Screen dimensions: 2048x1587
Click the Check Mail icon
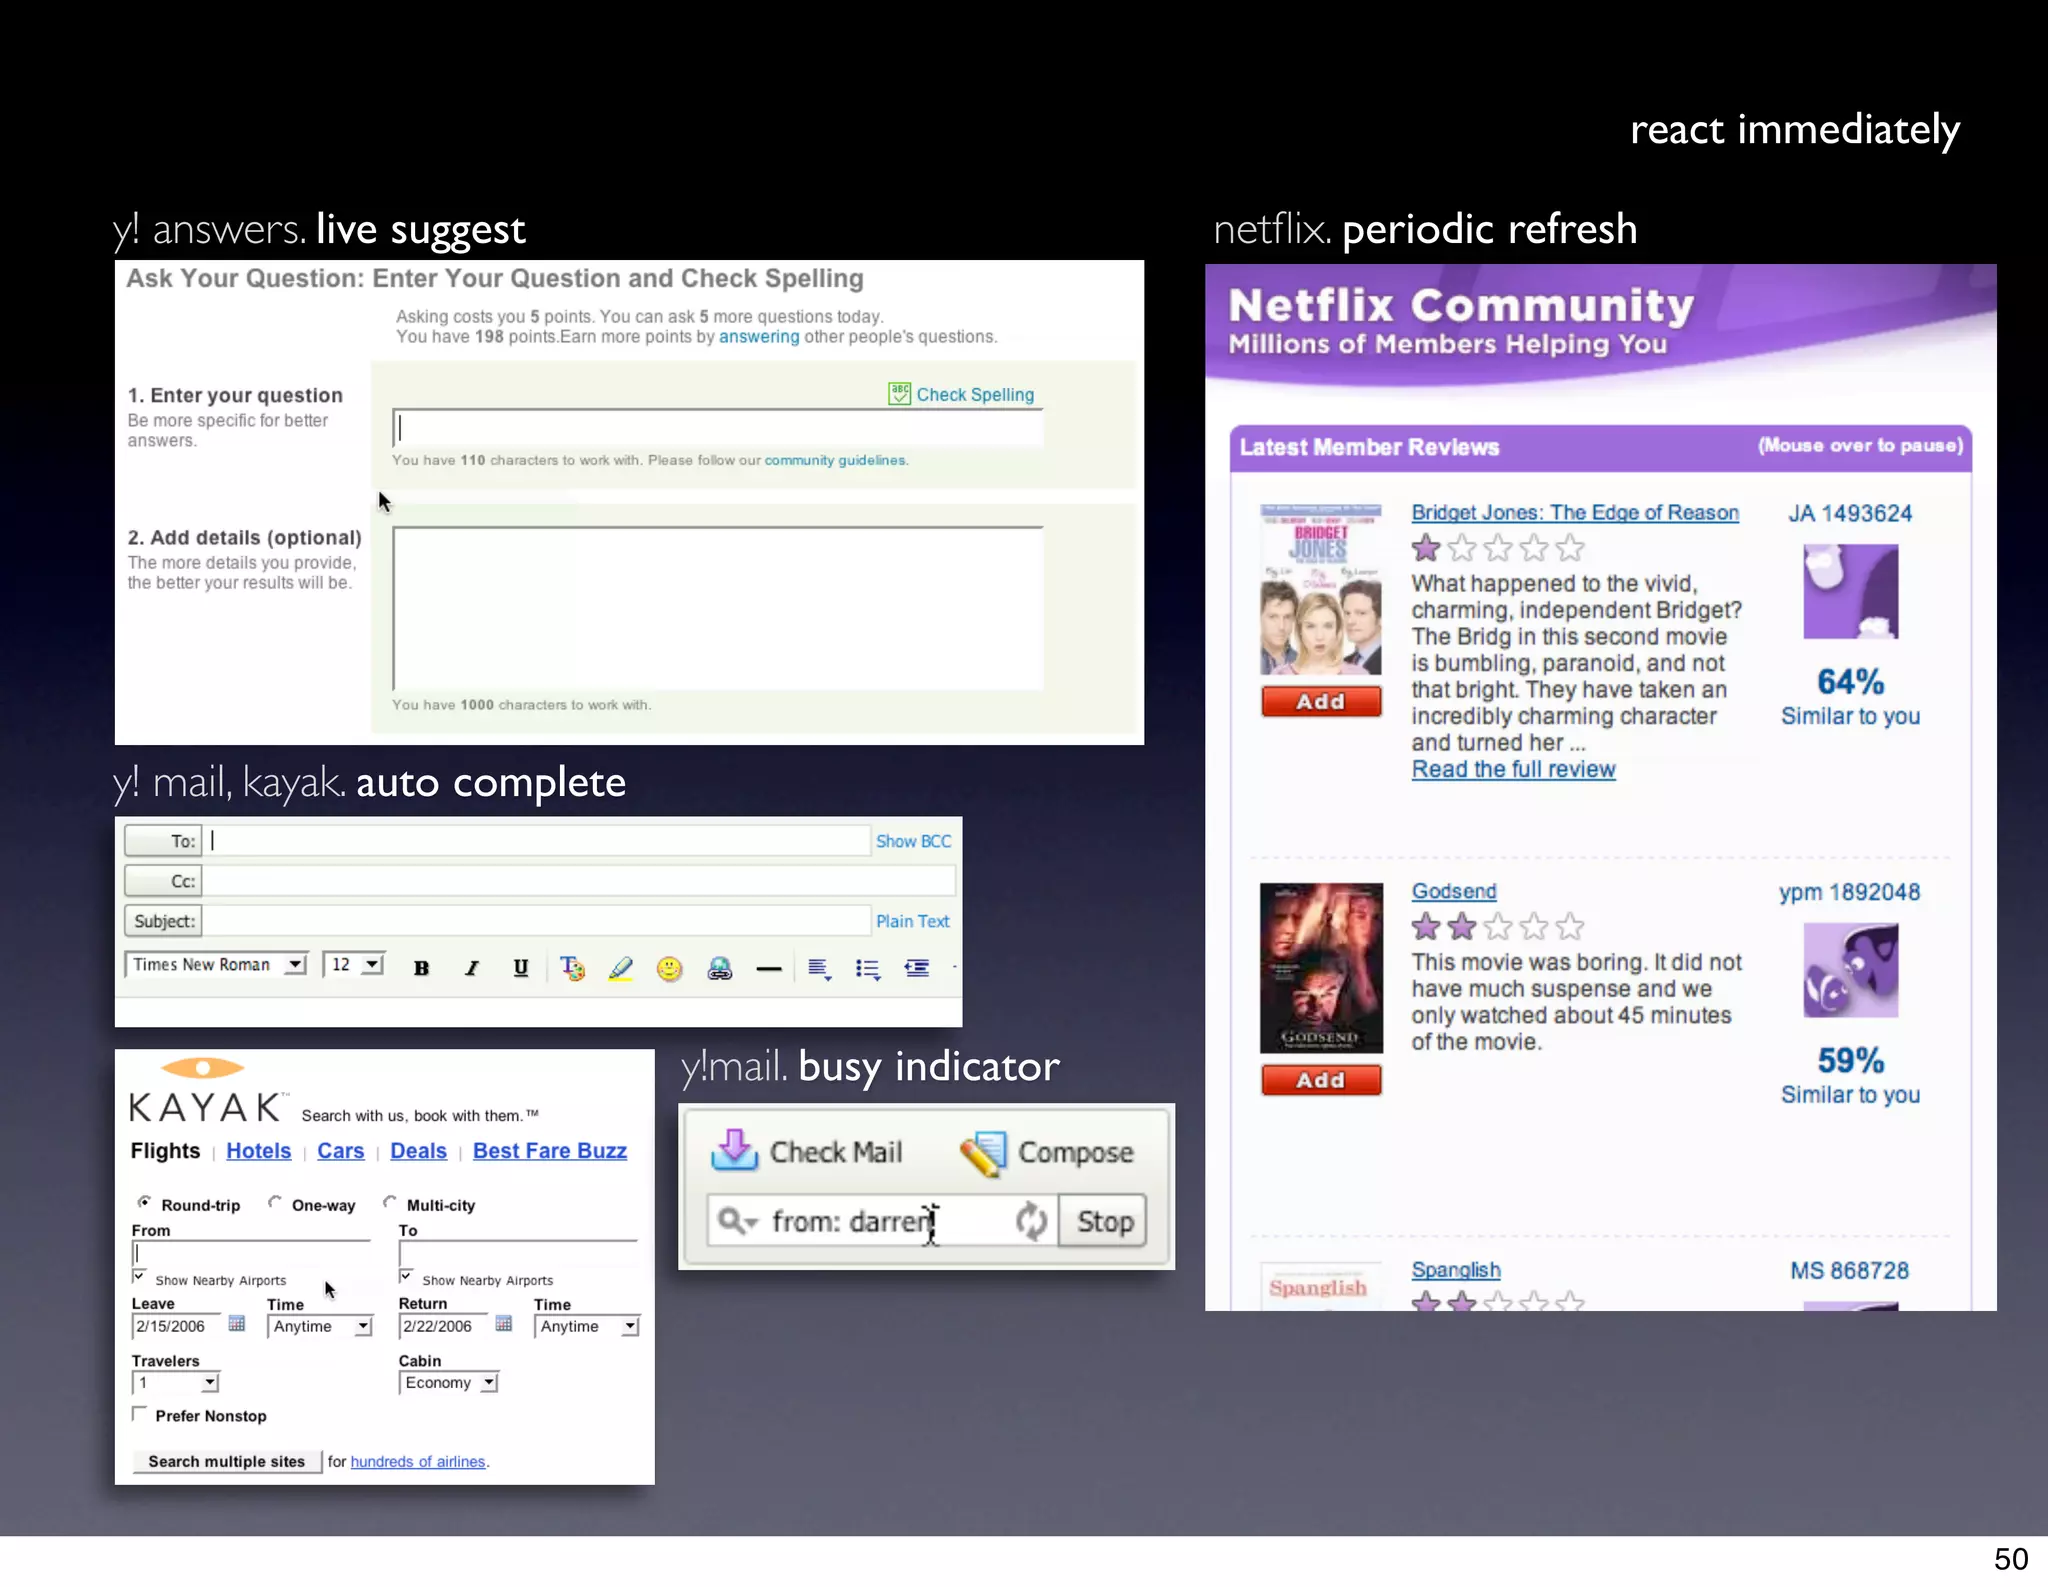(734, 1150)
